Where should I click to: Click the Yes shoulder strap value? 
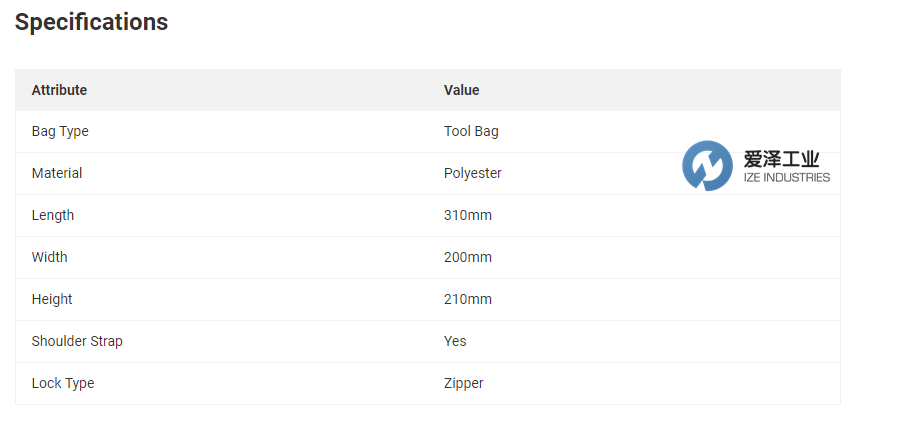pyautogui.click(x=455, y=341)
